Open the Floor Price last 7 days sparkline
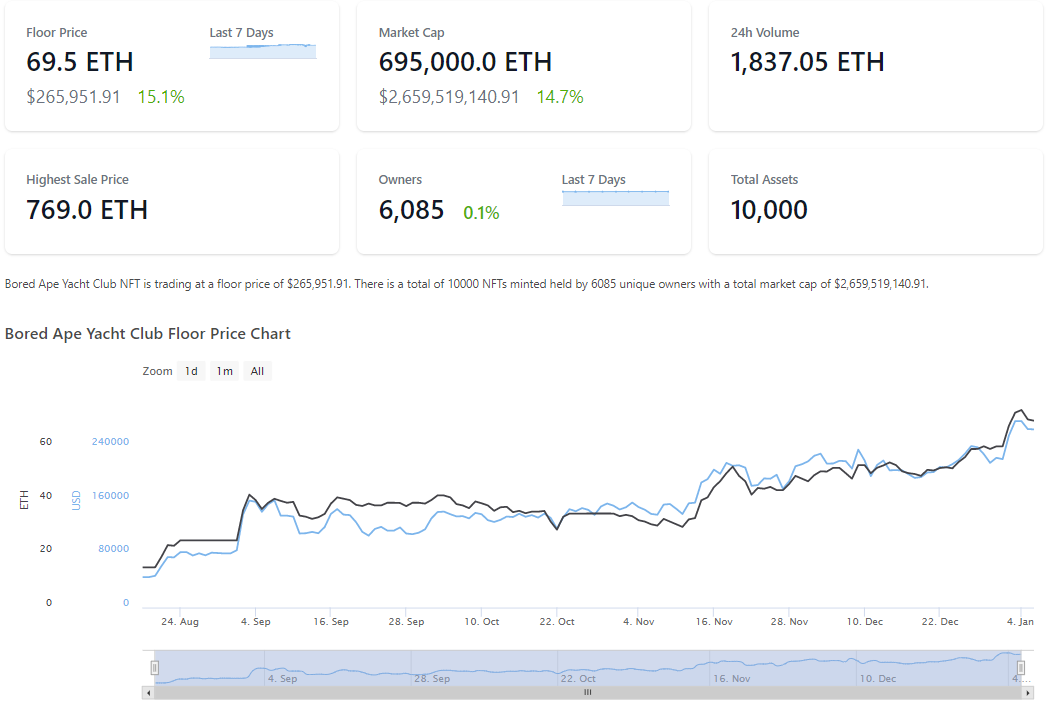The image size is (1053, 707). (x=263, y=51)
